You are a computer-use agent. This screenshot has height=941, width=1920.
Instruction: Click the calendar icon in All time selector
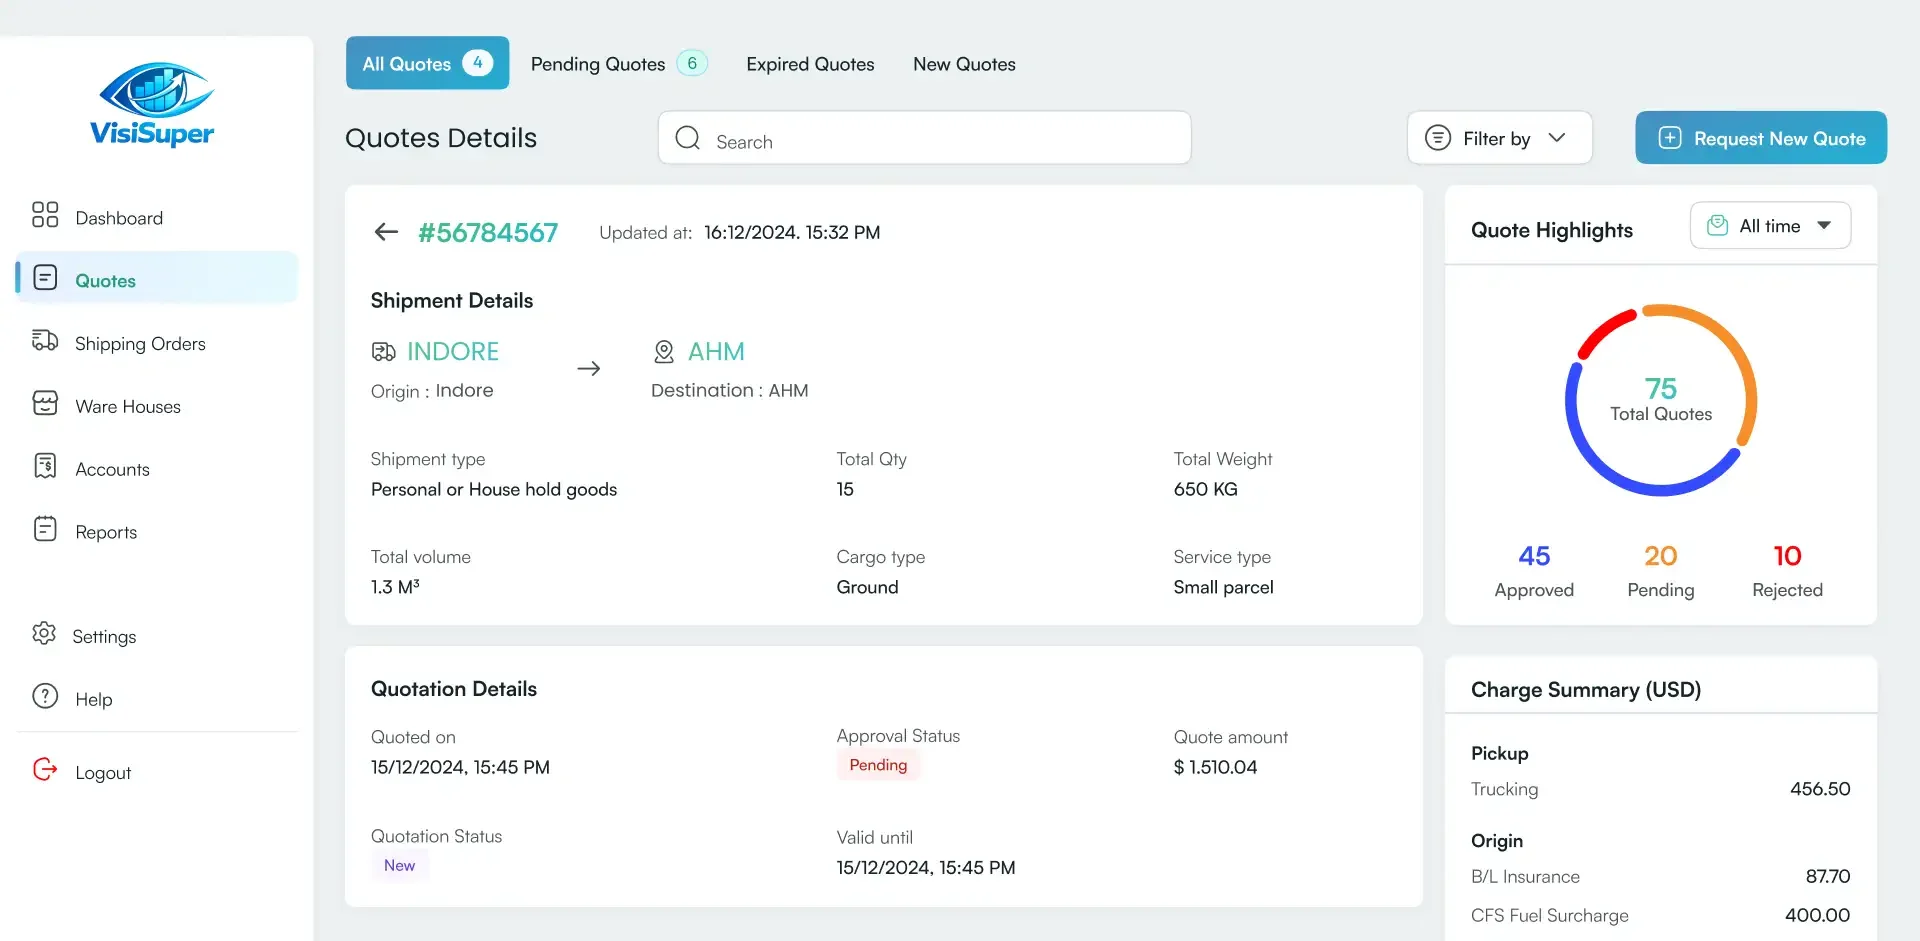pos(1717,226)
